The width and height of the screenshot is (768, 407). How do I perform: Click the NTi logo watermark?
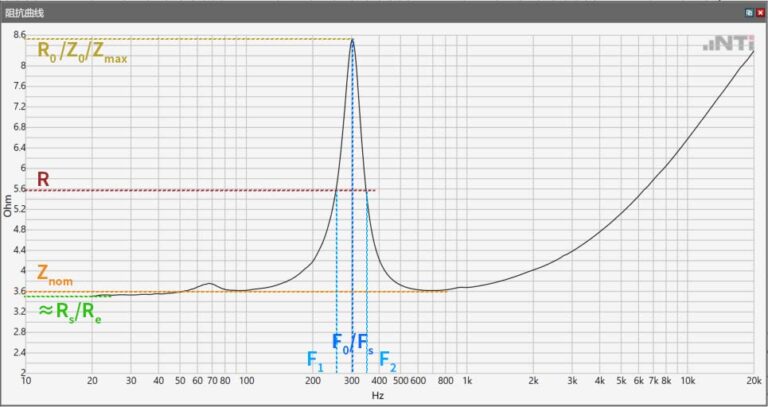(x=726, y=44)
